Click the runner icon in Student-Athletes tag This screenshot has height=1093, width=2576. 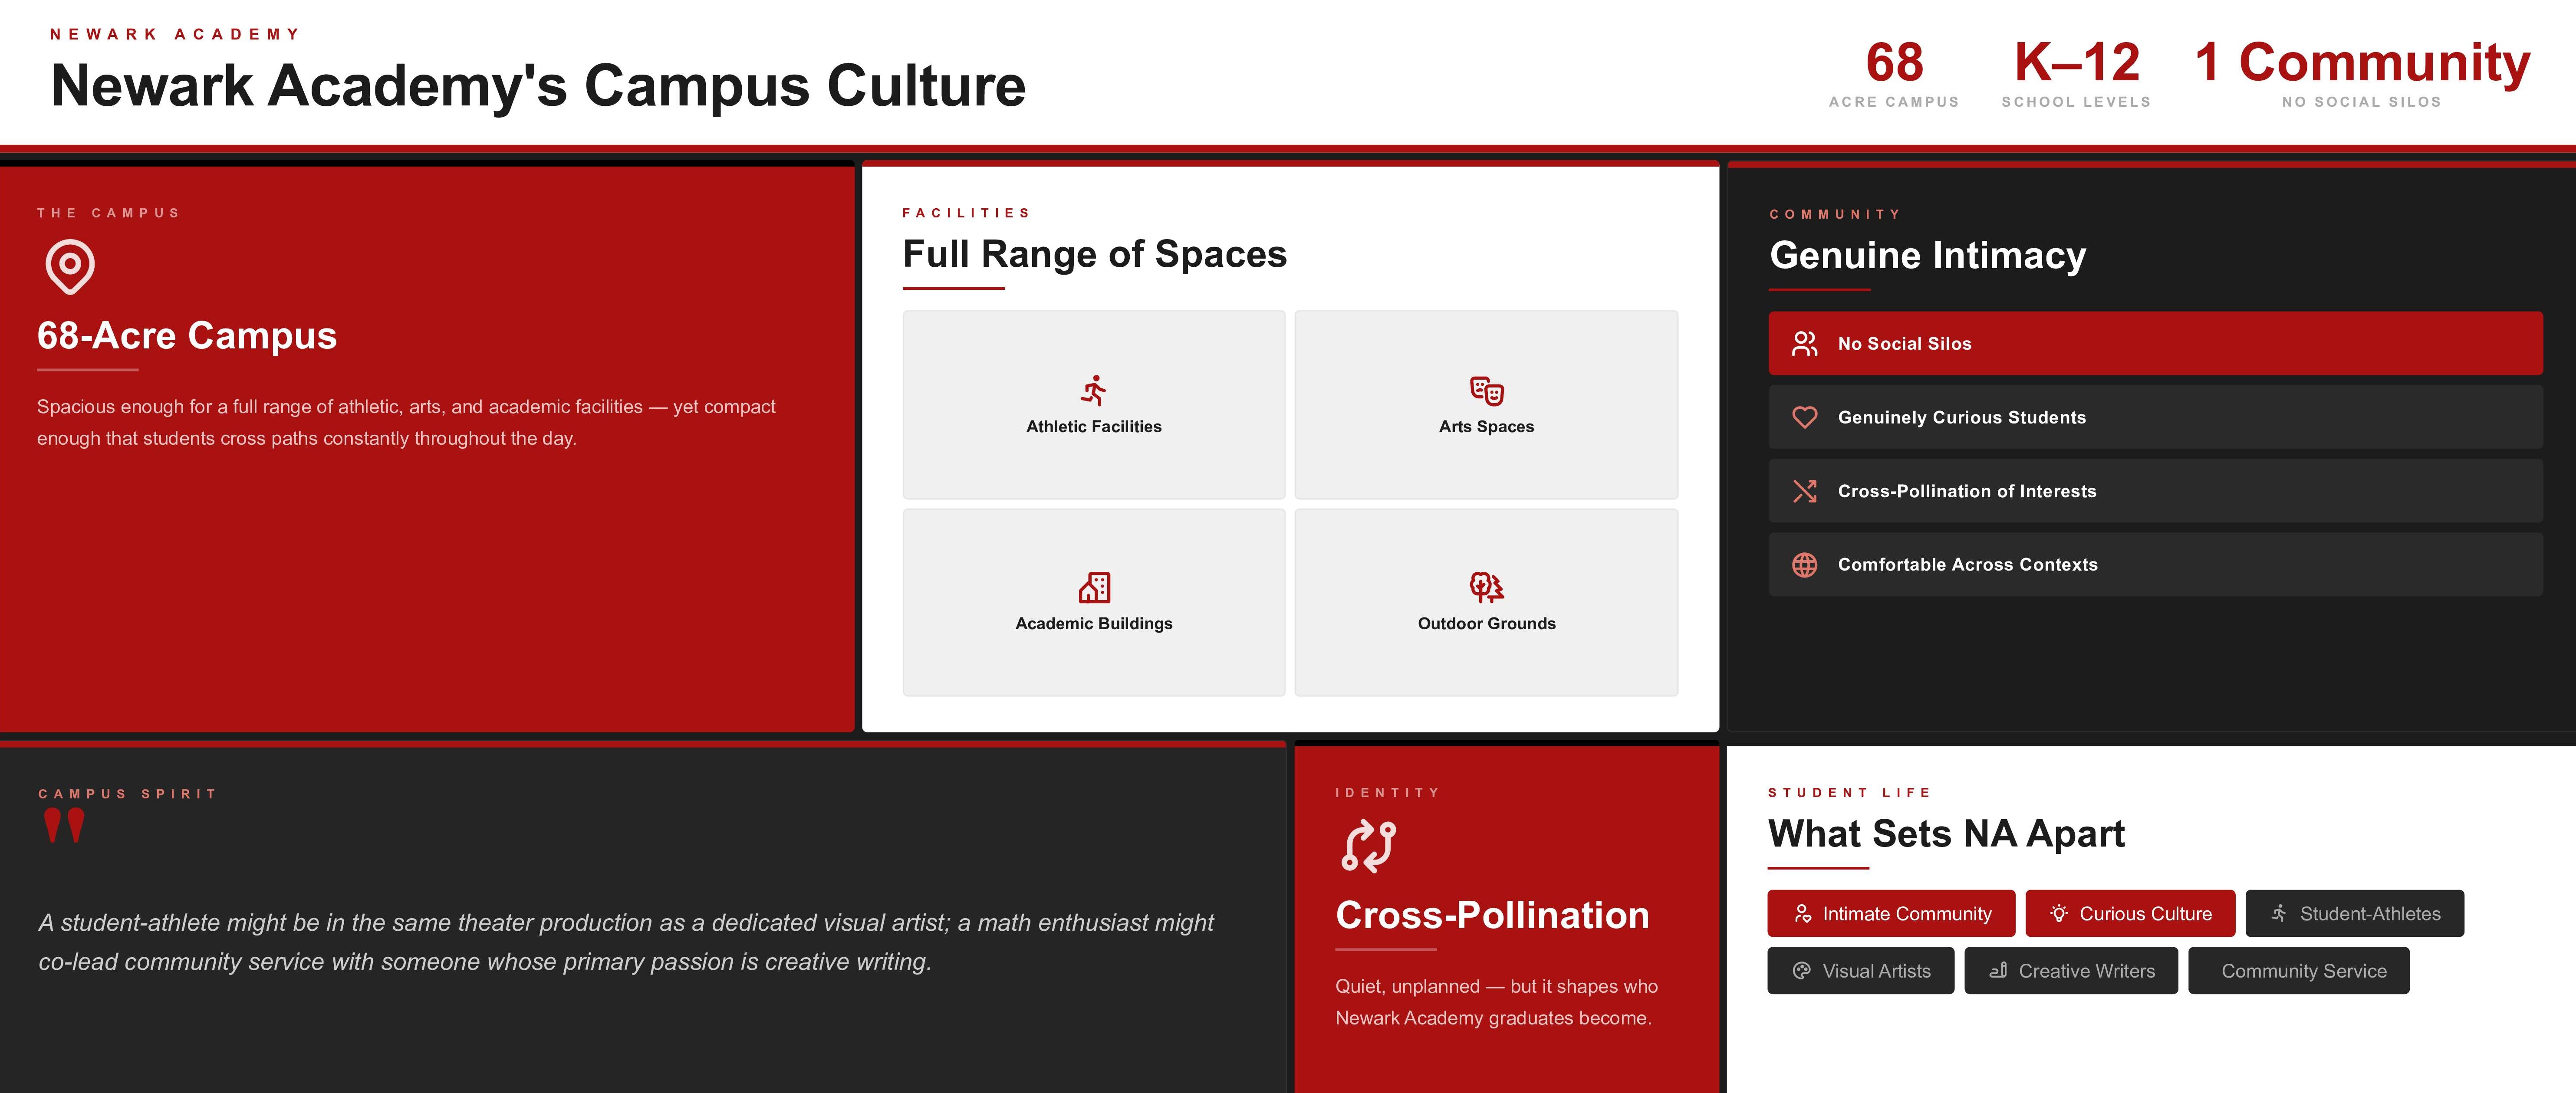pos(2279,914)
